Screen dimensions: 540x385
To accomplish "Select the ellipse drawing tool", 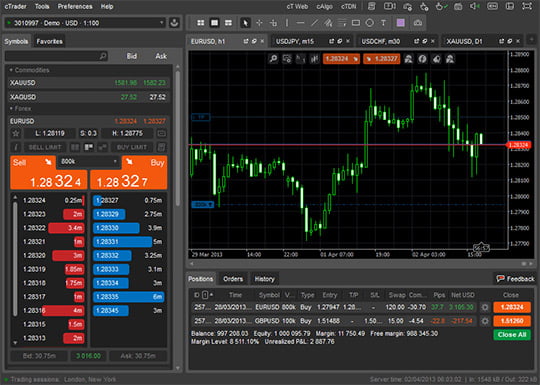I will (370, 23).
